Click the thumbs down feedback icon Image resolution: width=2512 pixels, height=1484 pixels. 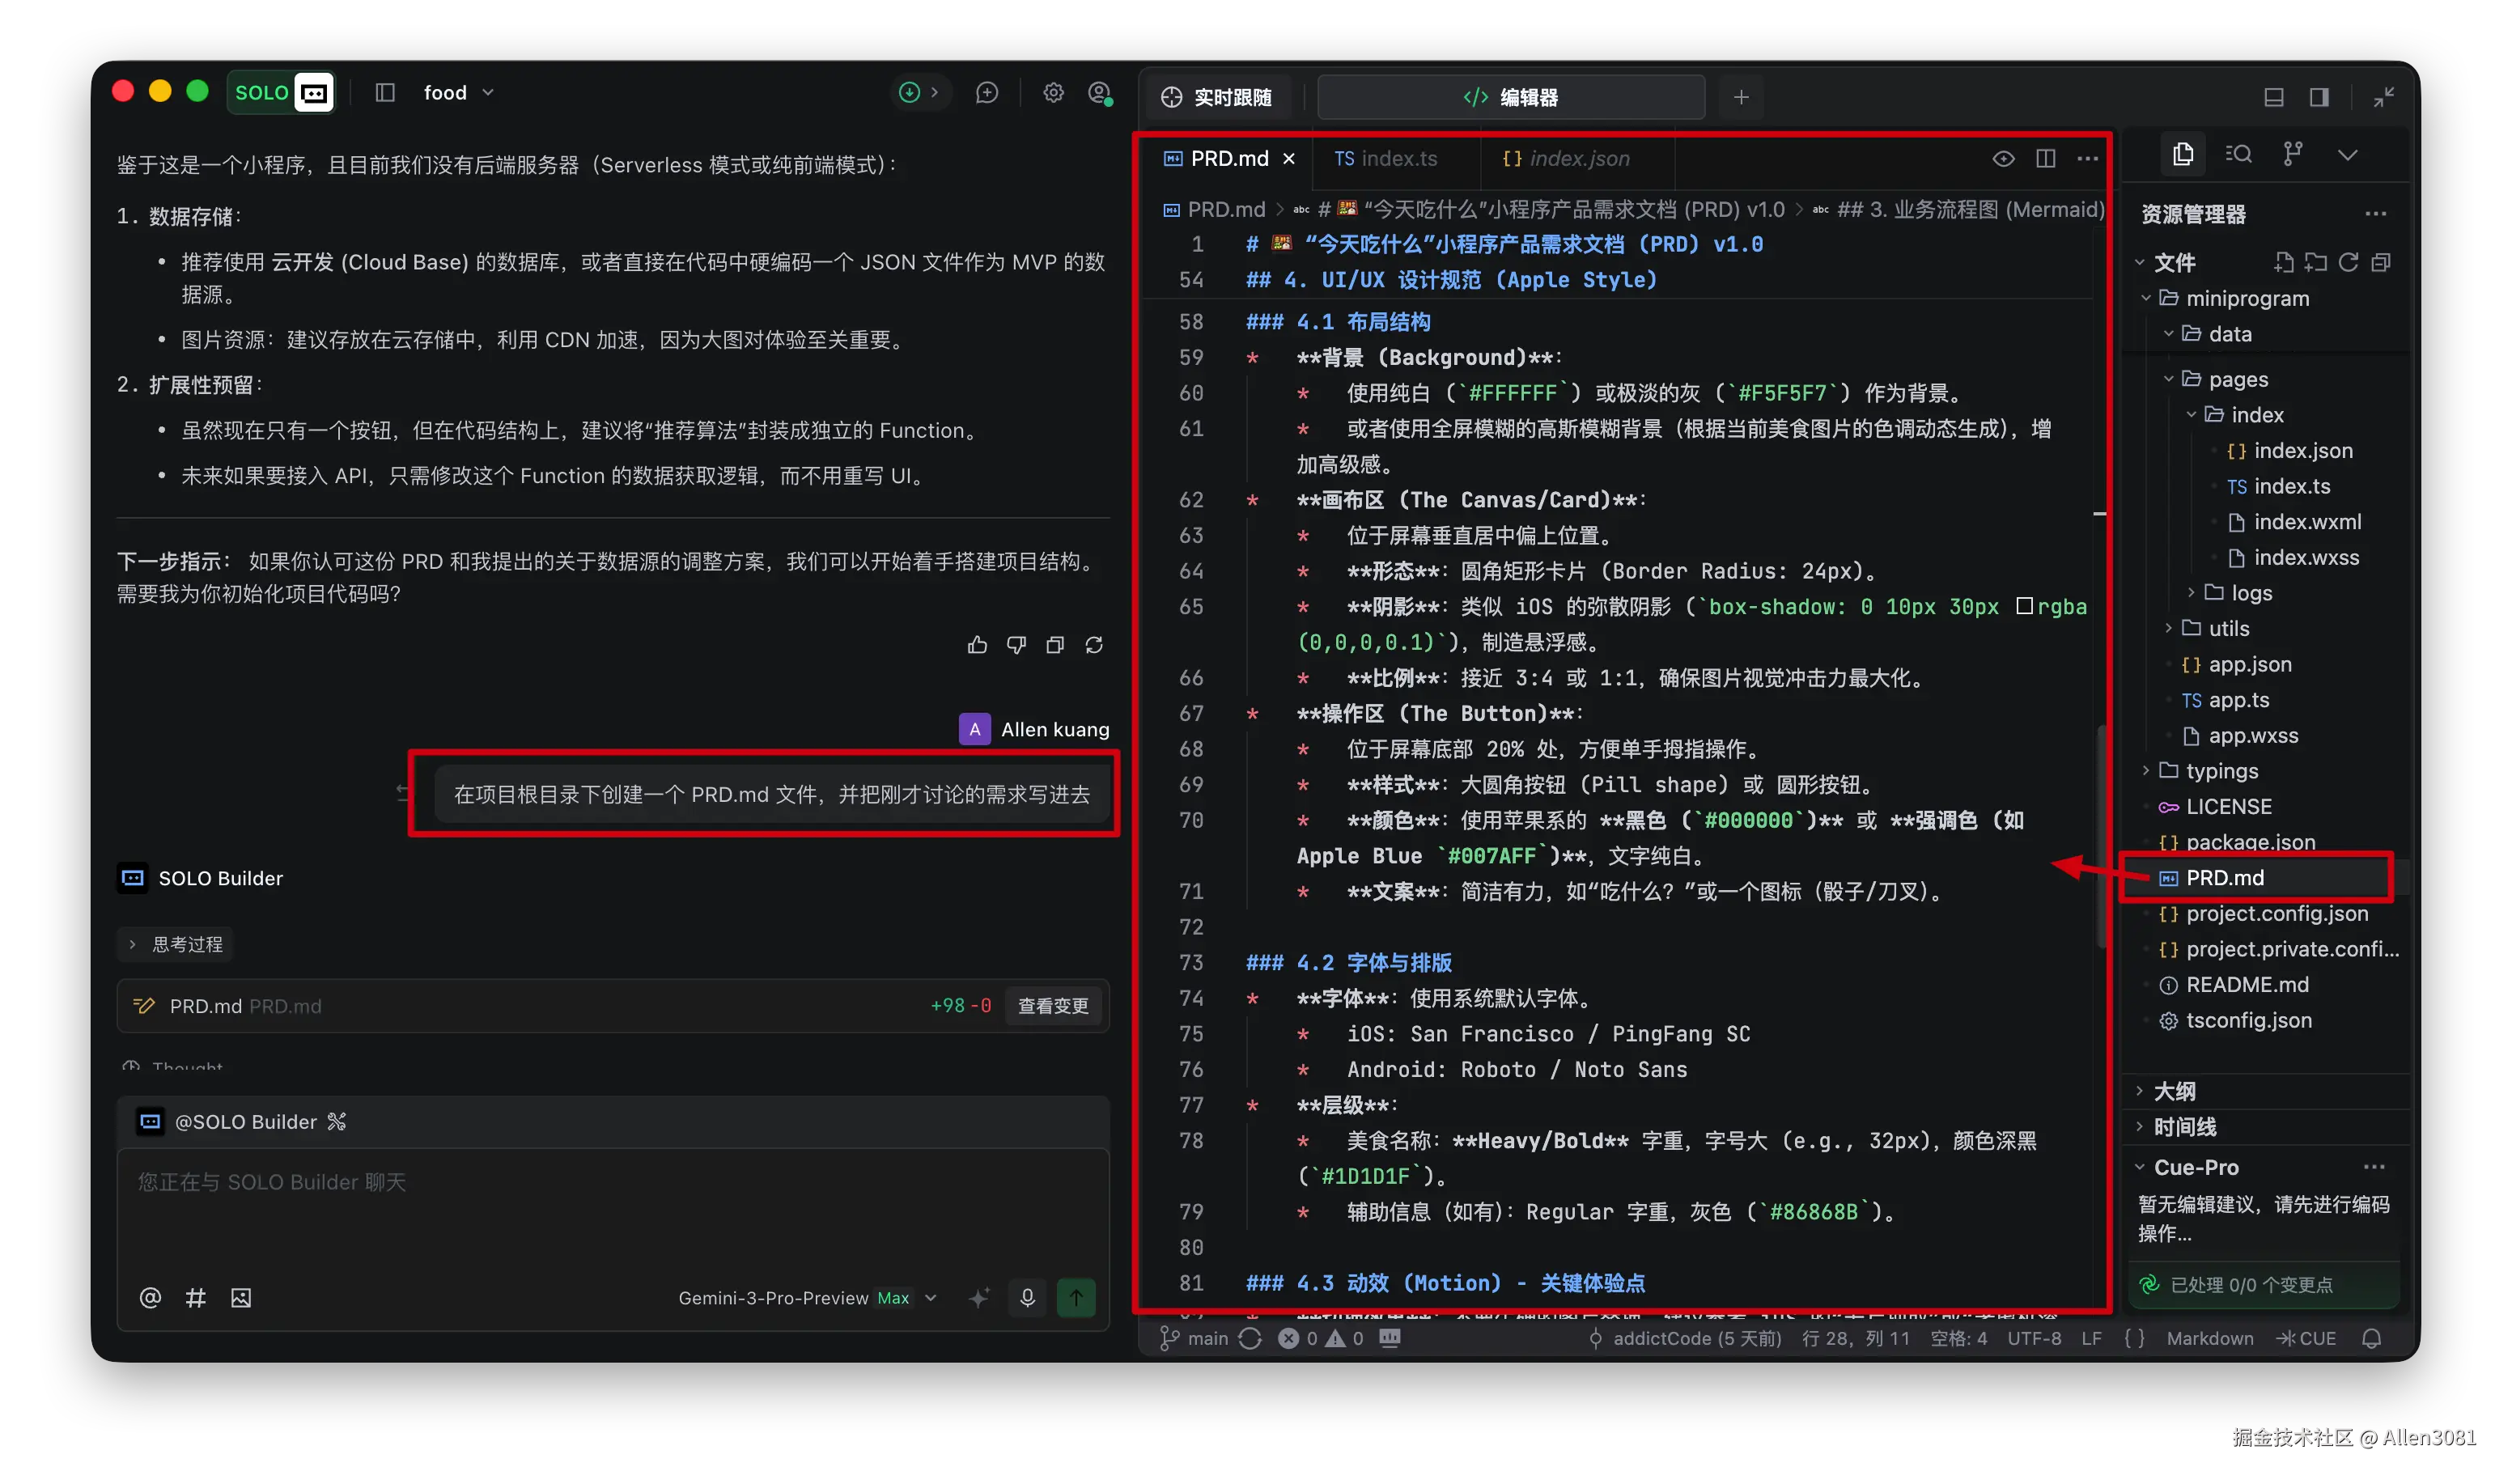[x=1016, y=645]
